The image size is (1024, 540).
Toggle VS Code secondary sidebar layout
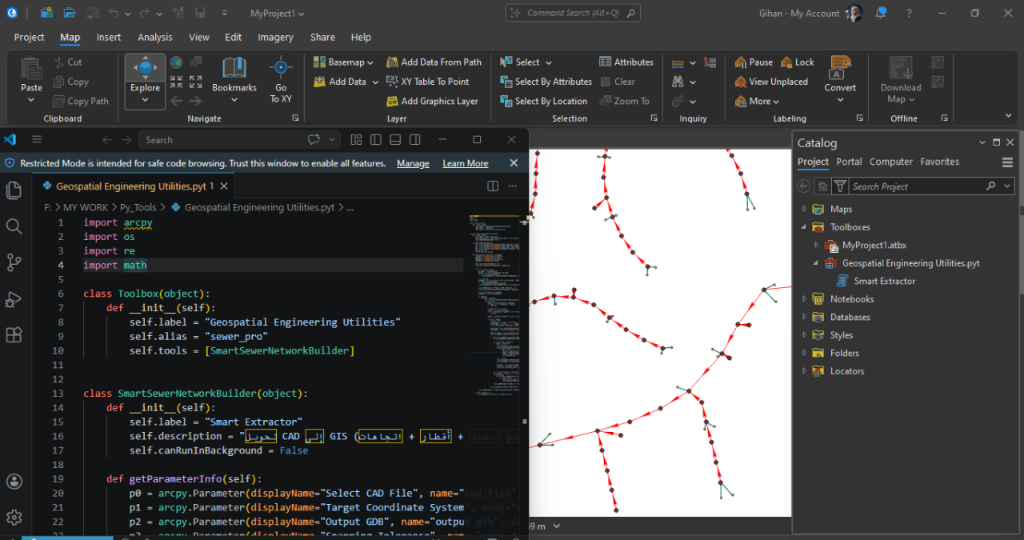[415, 140]
